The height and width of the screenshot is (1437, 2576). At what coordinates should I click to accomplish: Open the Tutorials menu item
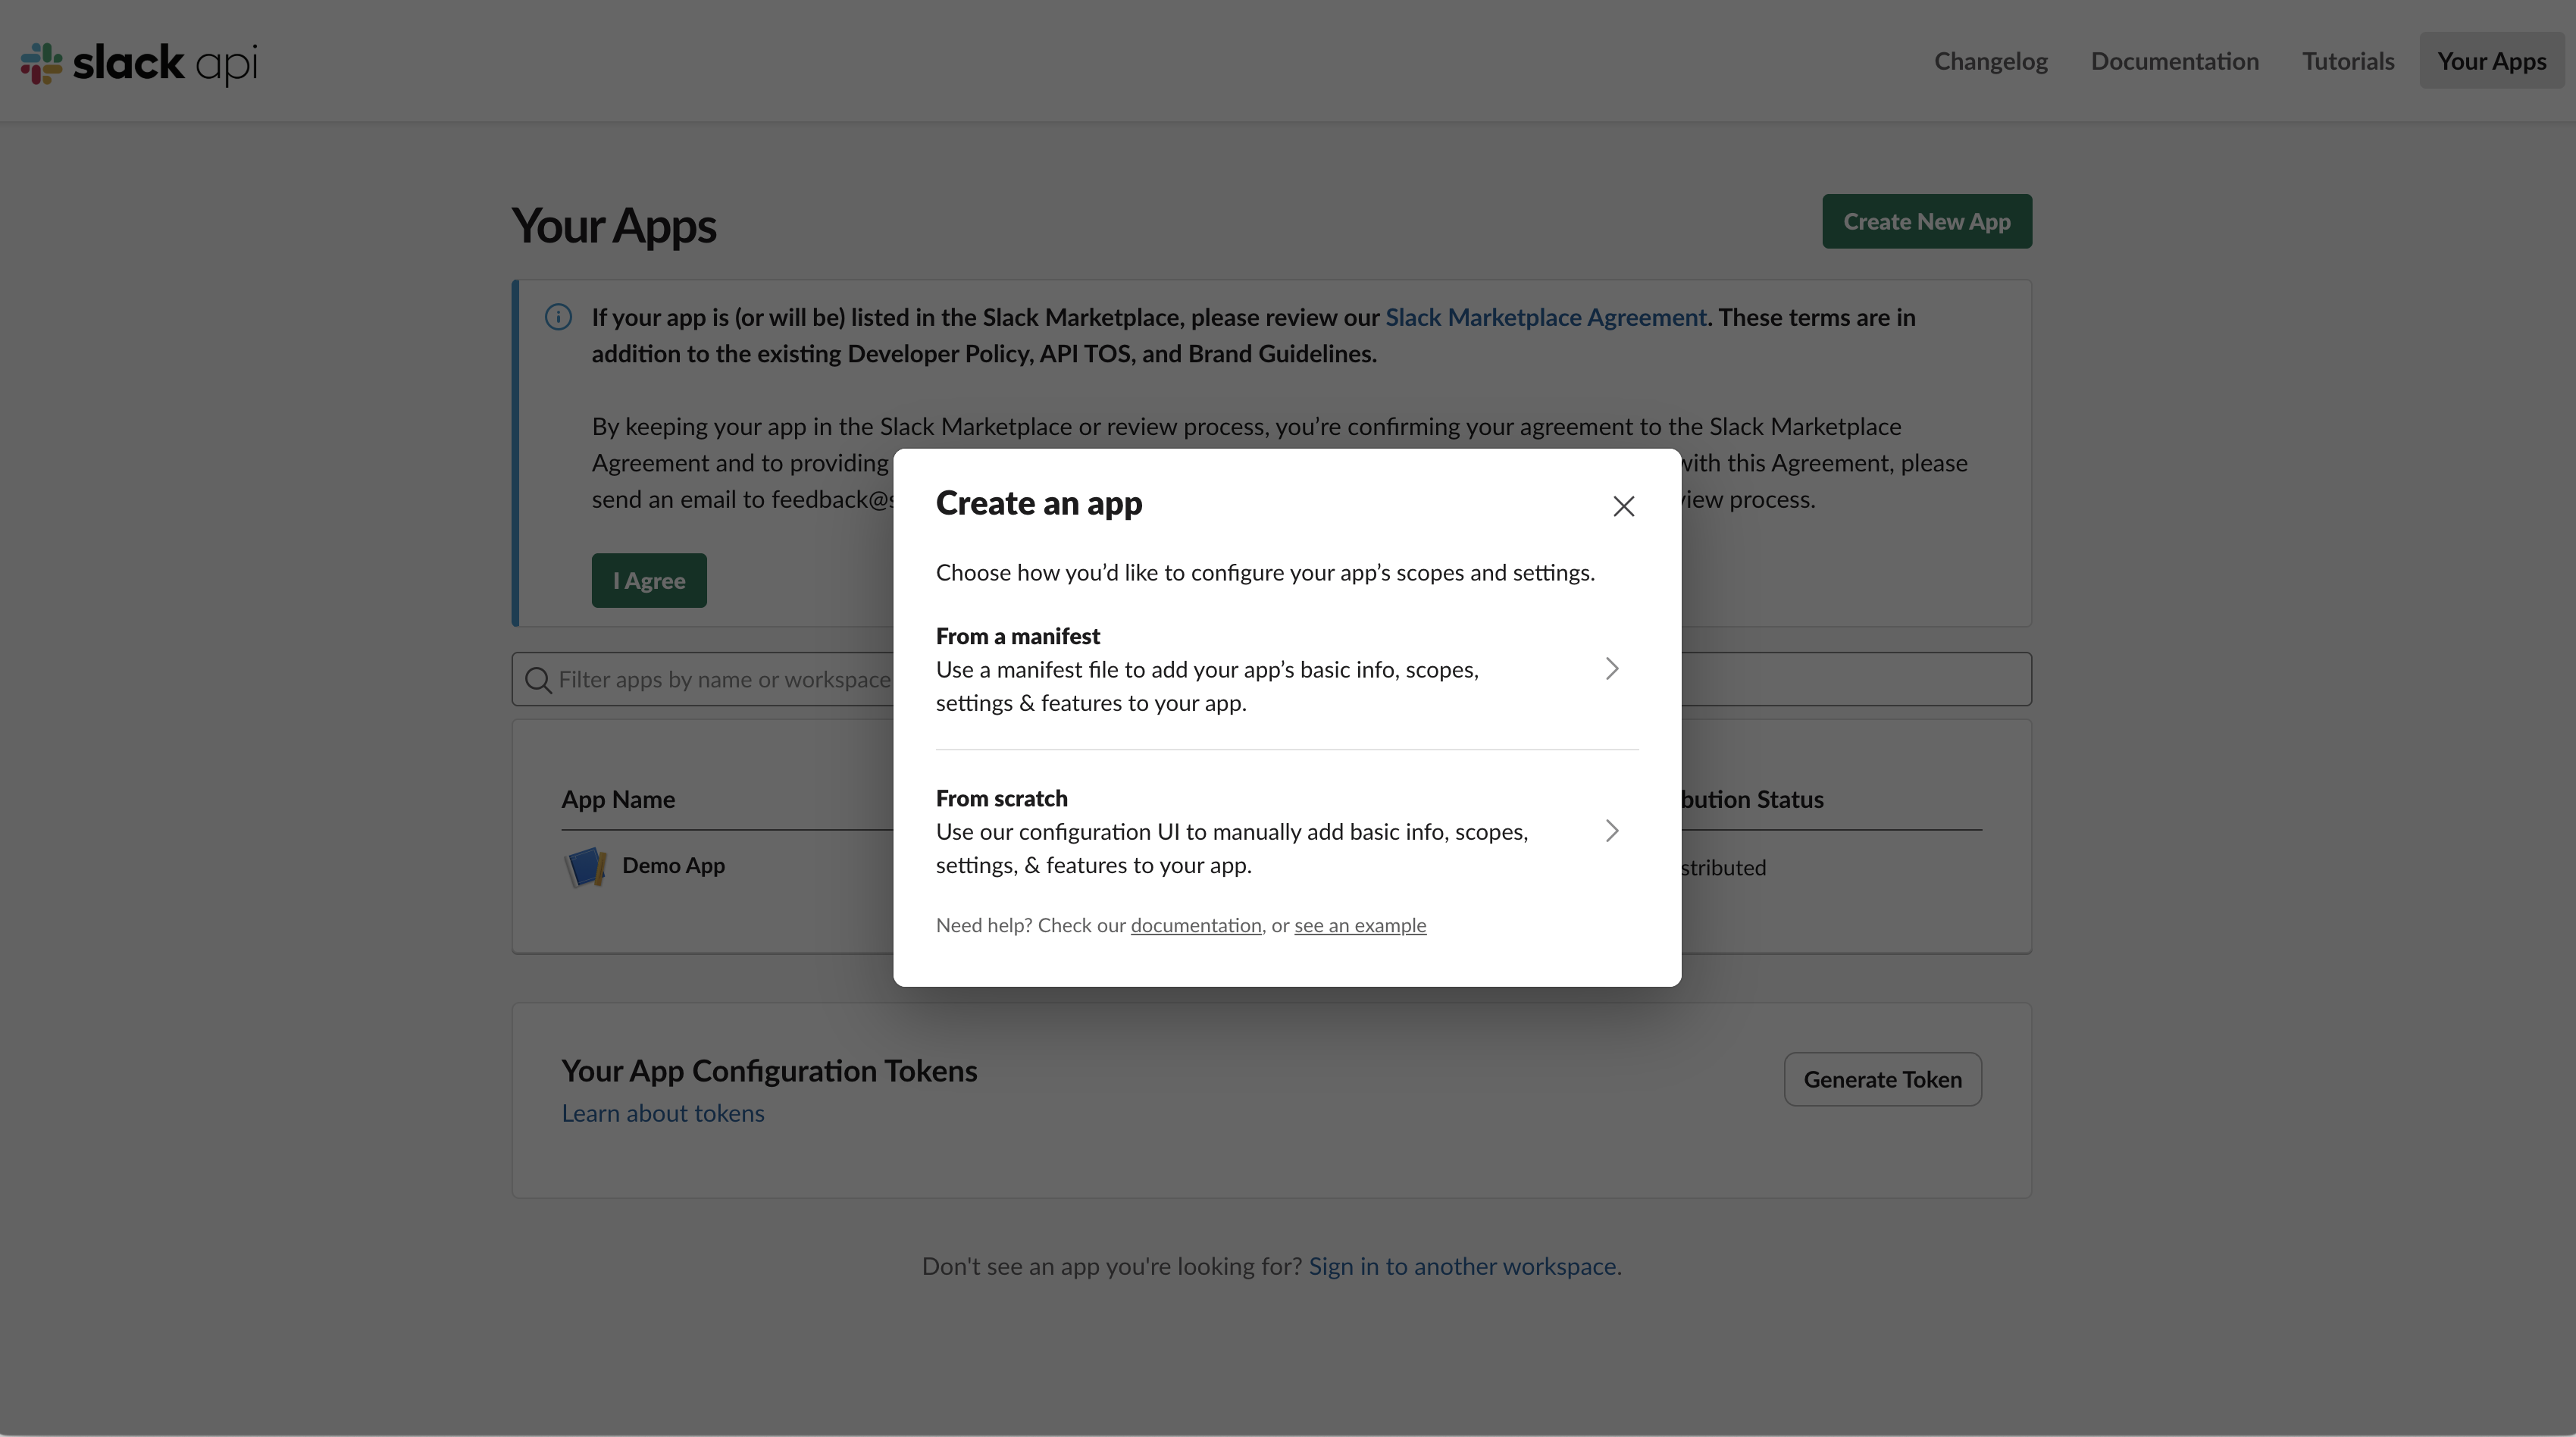(2348, 61)
